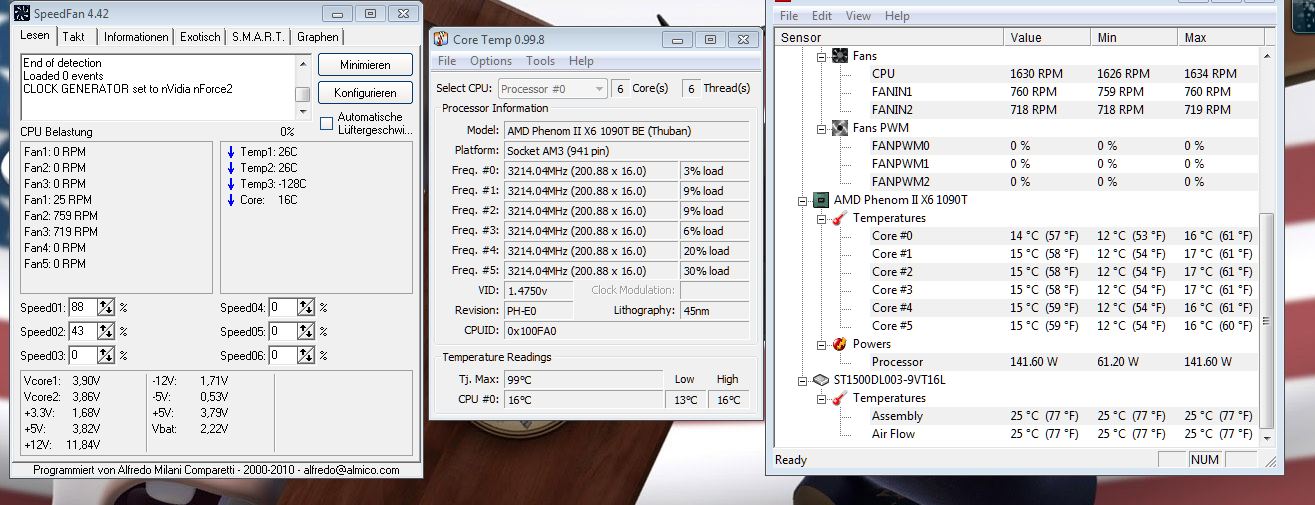Collapse the ST1500DL003-9VT16L drive node
The width and height of the screenshot is (1315, 505).
[803, 380]
